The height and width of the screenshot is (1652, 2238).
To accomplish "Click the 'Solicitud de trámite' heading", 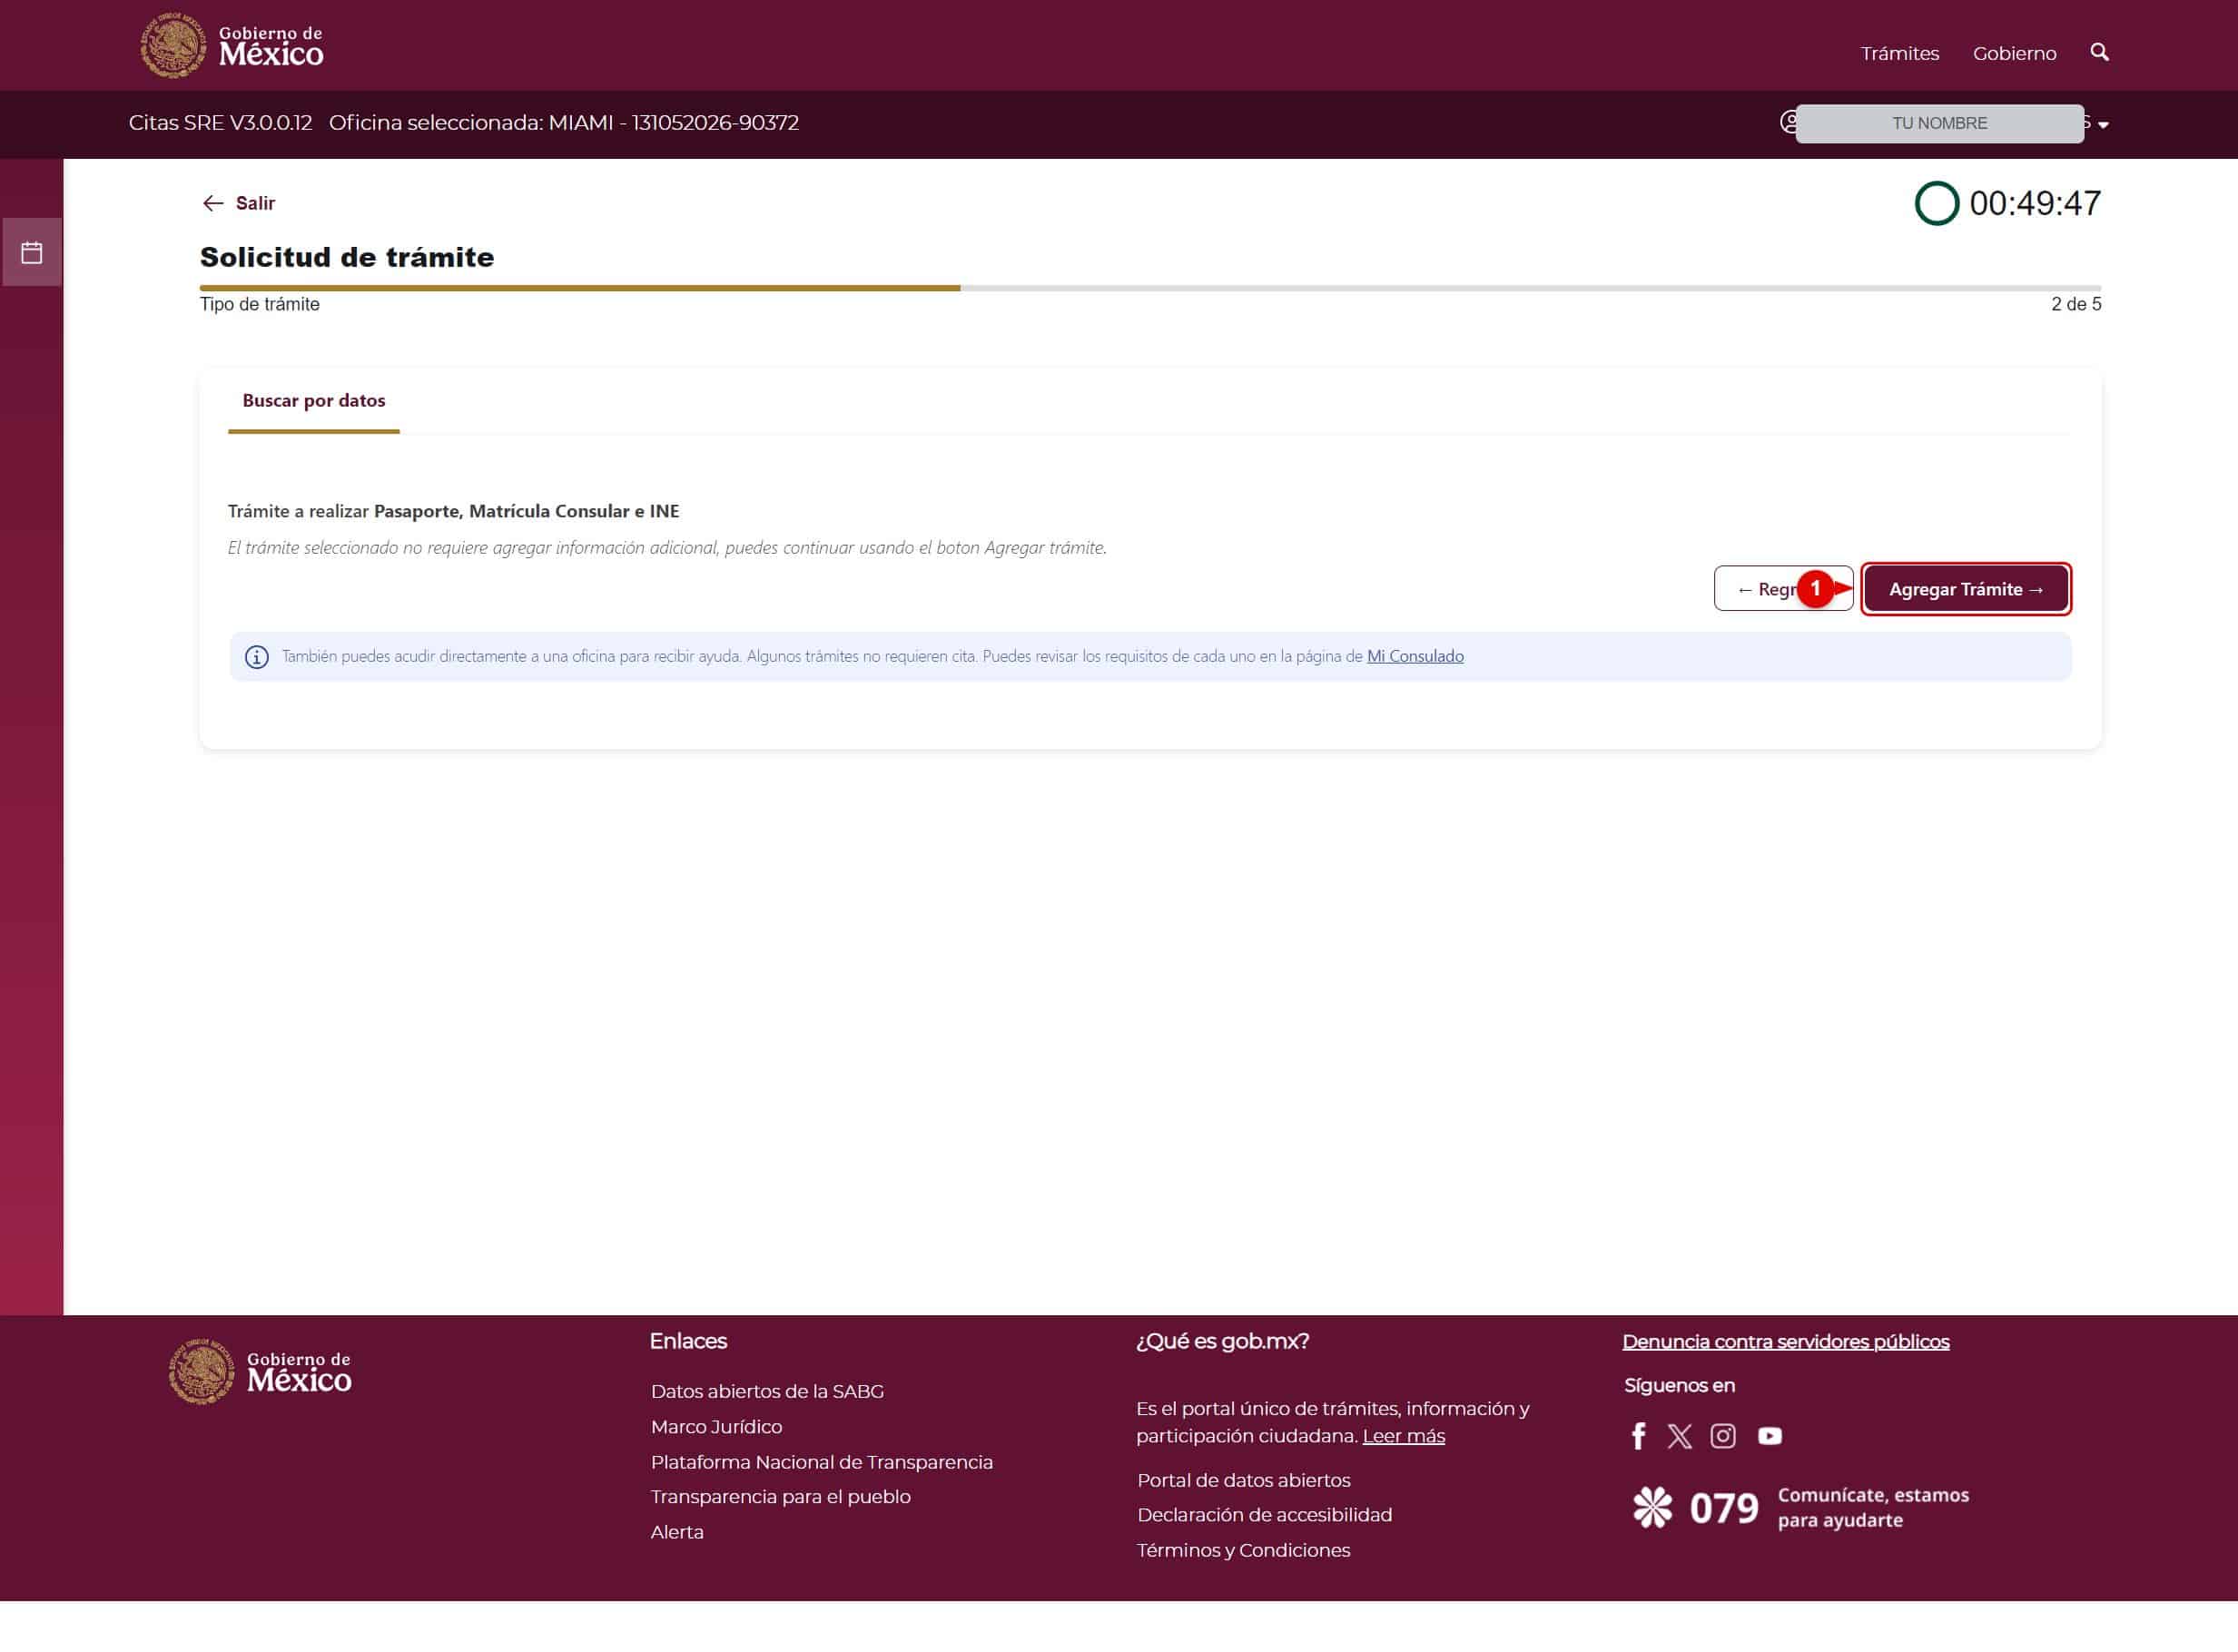I will (x=347, y=257).
